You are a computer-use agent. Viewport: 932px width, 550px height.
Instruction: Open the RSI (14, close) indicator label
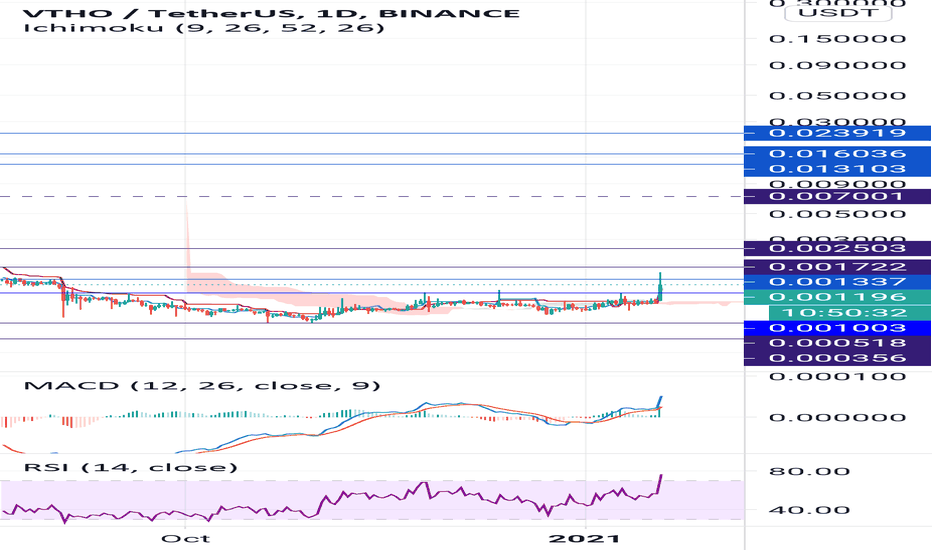[x=130, y=467]
